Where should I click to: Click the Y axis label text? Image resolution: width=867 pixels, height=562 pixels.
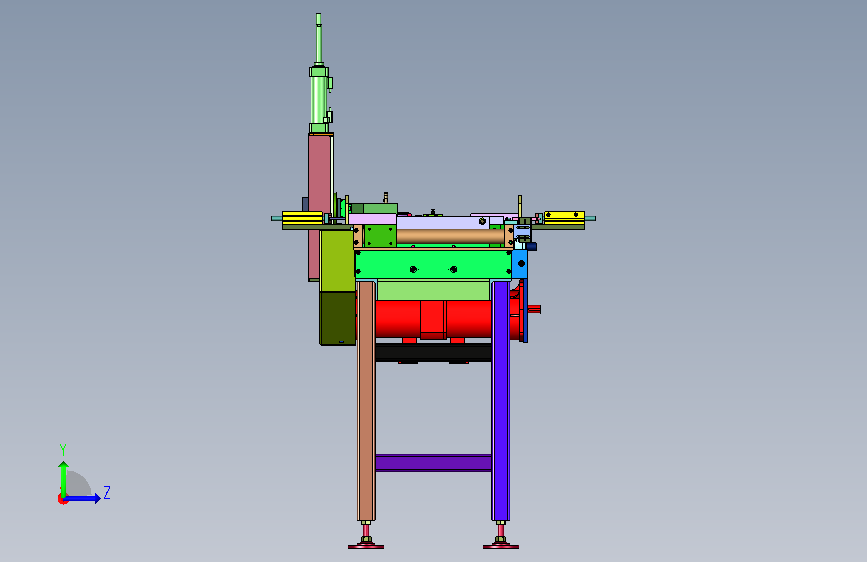(x=63, y=450)
